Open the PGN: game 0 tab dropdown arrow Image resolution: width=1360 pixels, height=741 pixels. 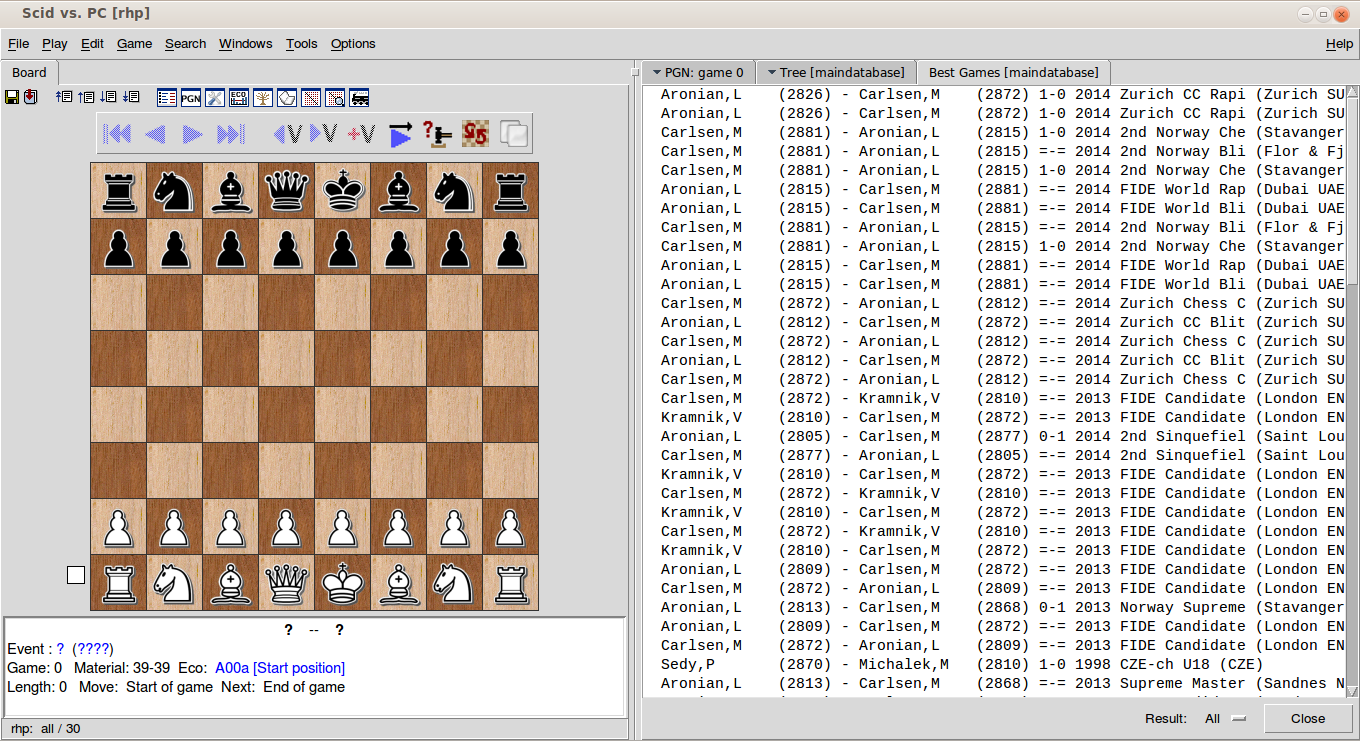pyautogui.click(x=657, y=73)
